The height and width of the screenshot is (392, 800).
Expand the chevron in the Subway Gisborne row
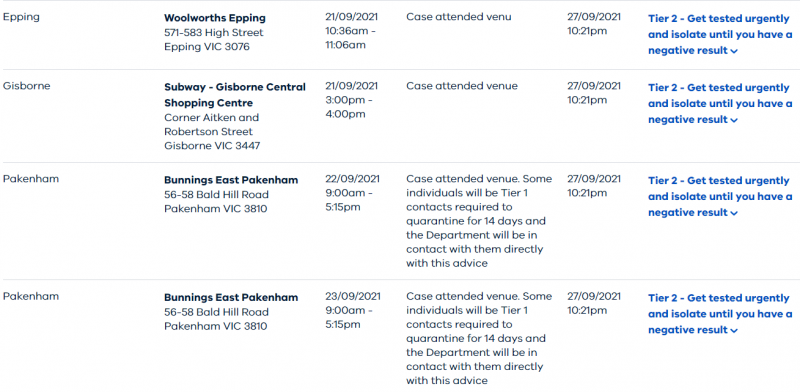[734, 120]
